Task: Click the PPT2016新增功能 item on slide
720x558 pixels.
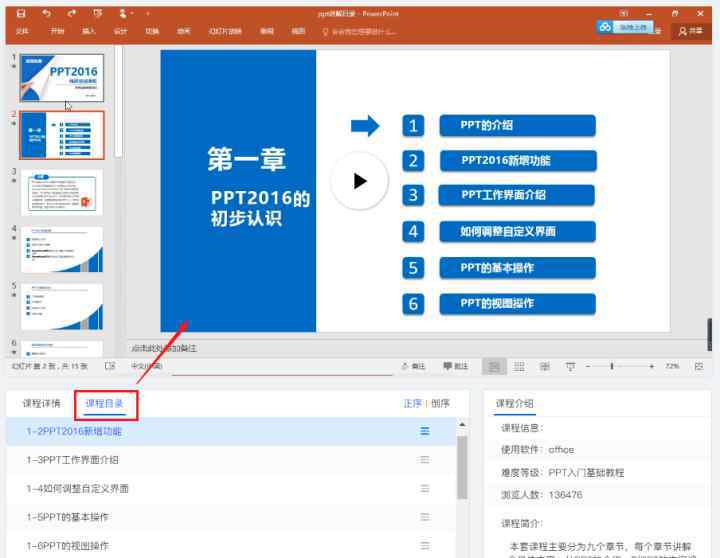Action: tap(518, 160)
